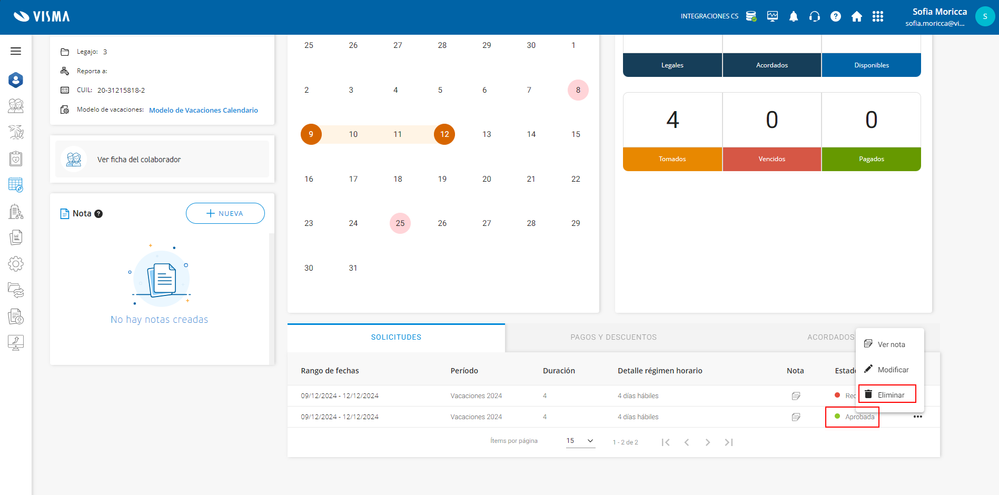Open the note icon in the Aprobada row
The width and height of the screenshot is (999, 495).
[795, 417]
